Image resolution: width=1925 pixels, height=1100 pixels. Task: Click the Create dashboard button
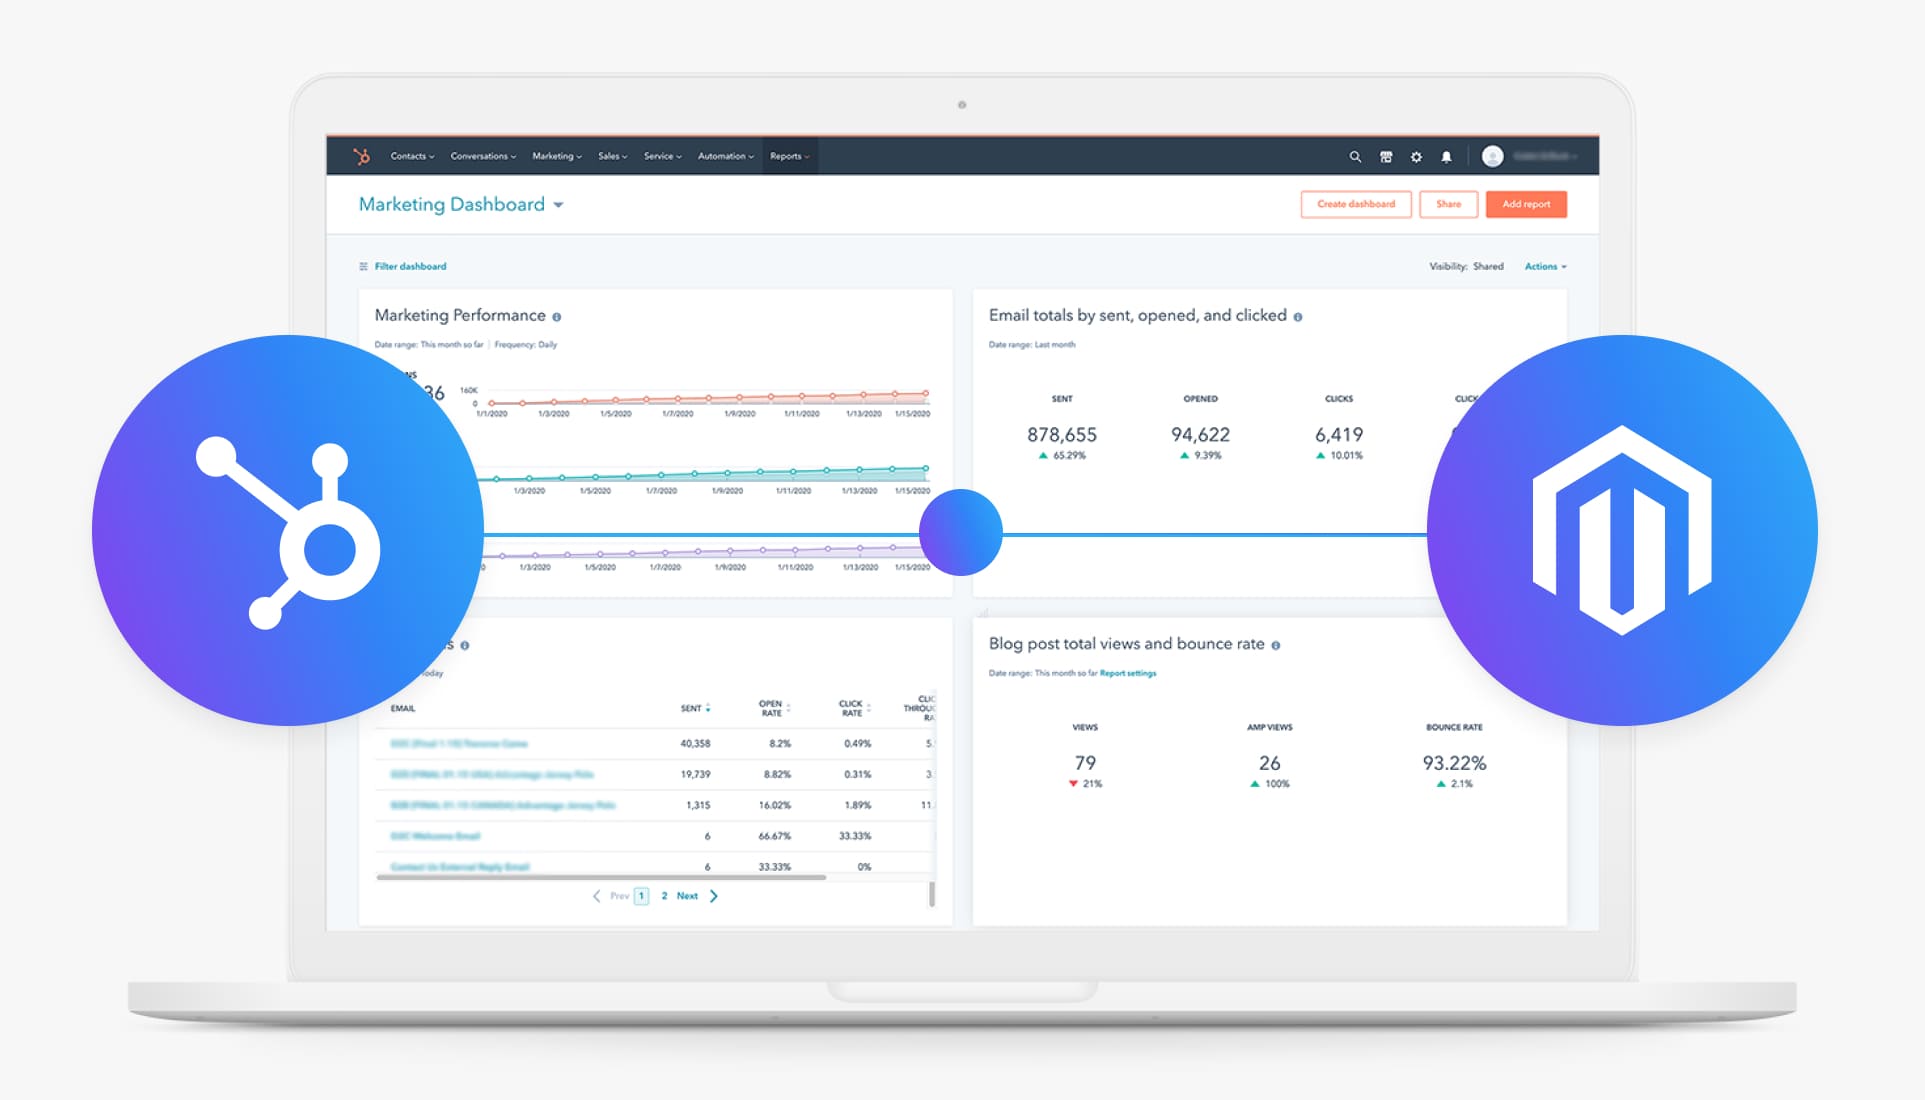pos(1356,204)
